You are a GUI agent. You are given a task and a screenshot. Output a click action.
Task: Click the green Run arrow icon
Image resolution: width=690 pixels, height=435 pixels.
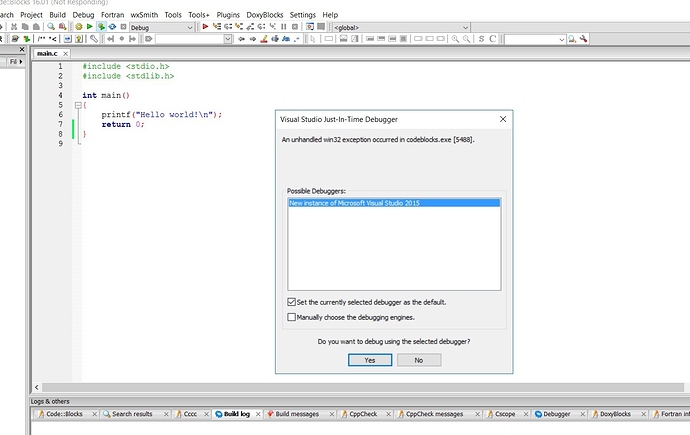pos(89,27)
